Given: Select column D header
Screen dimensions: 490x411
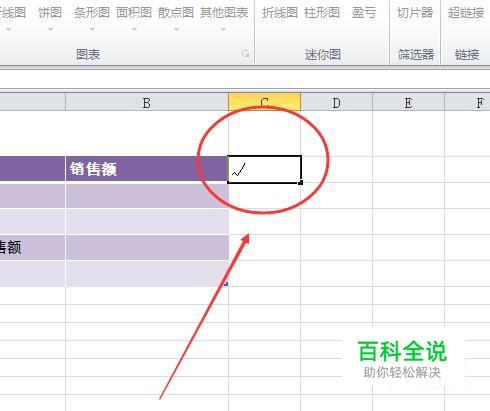Looking at the screenshot, I should click(336, 103).
